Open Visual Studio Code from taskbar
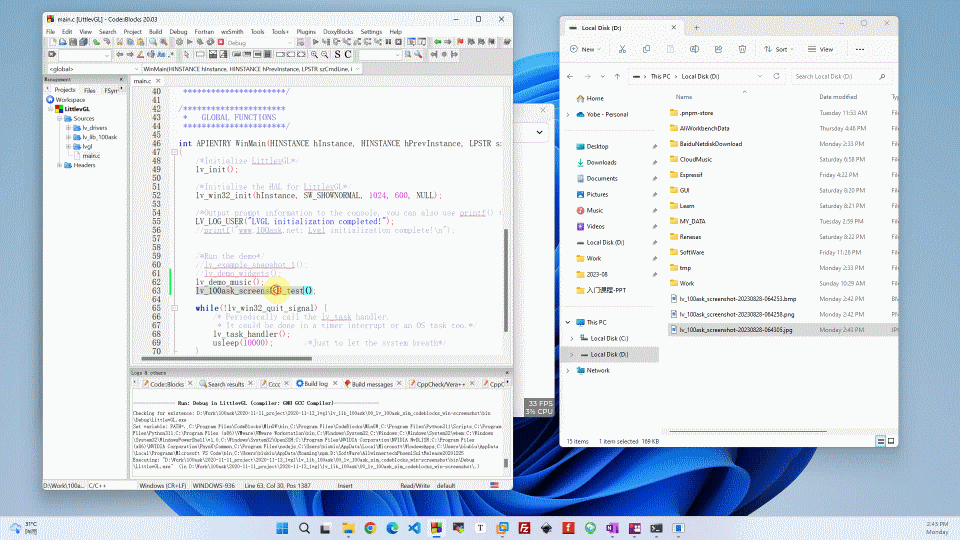Viewport: 960px width, 540px height. 414,528
